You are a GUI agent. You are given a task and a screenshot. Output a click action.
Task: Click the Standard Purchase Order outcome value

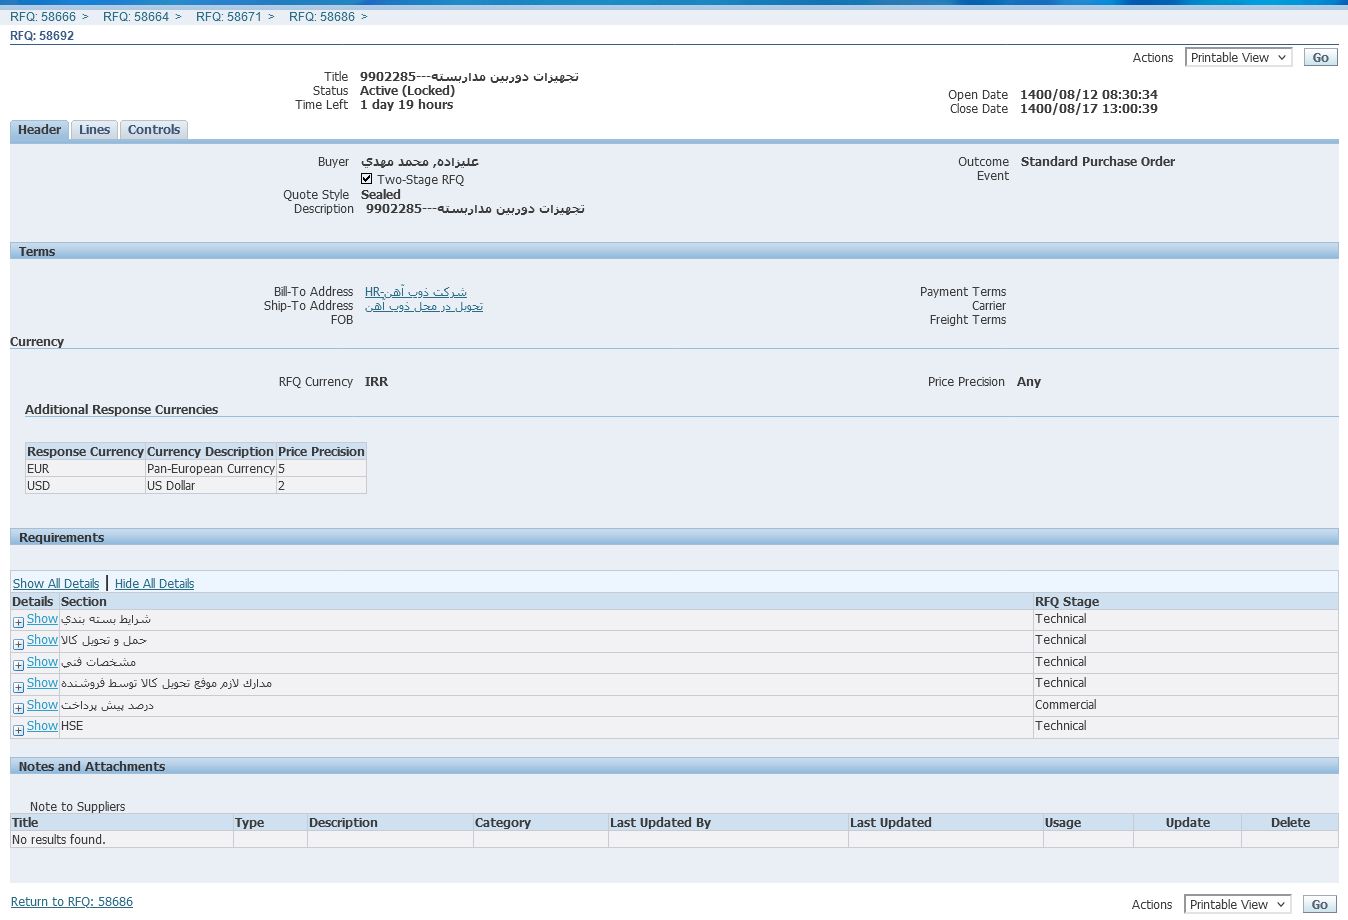point(1098,162)
